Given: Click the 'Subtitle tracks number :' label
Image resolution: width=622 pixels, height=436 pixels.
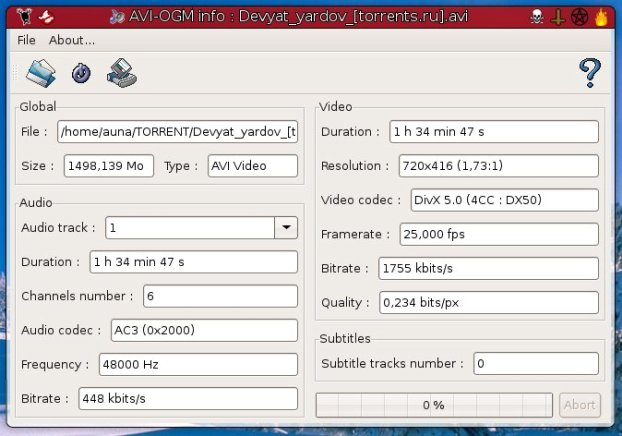Looking at the screenshot, I should click(393, 363).
